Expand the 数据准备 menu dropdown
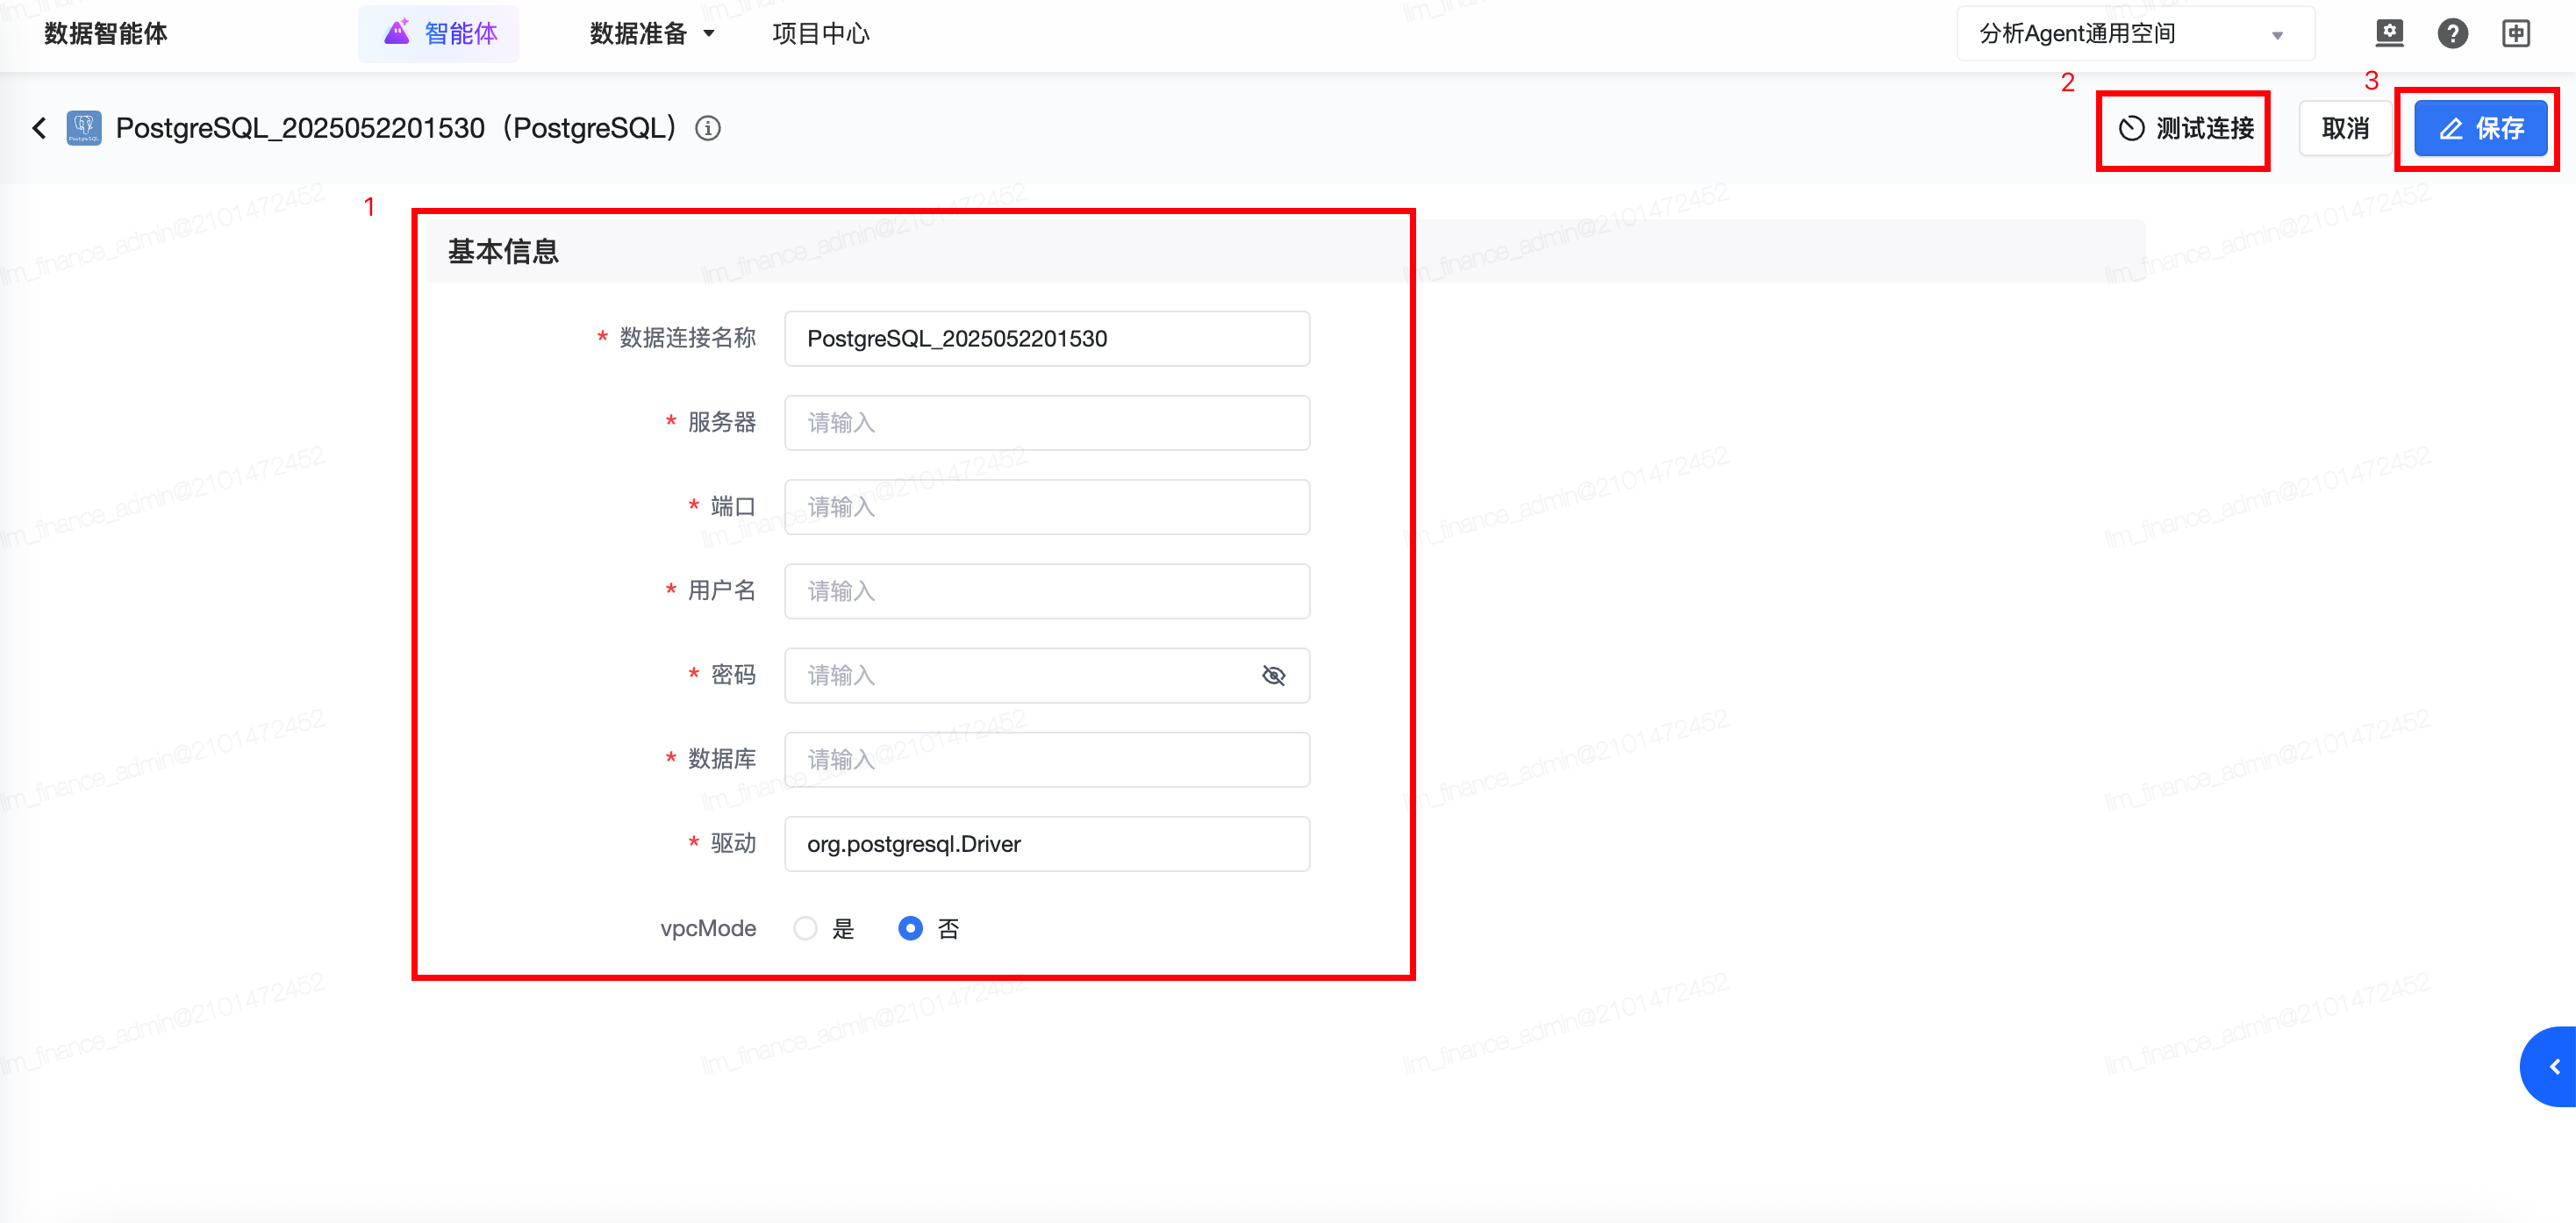2576x1223 pixels. coord(652,34)
